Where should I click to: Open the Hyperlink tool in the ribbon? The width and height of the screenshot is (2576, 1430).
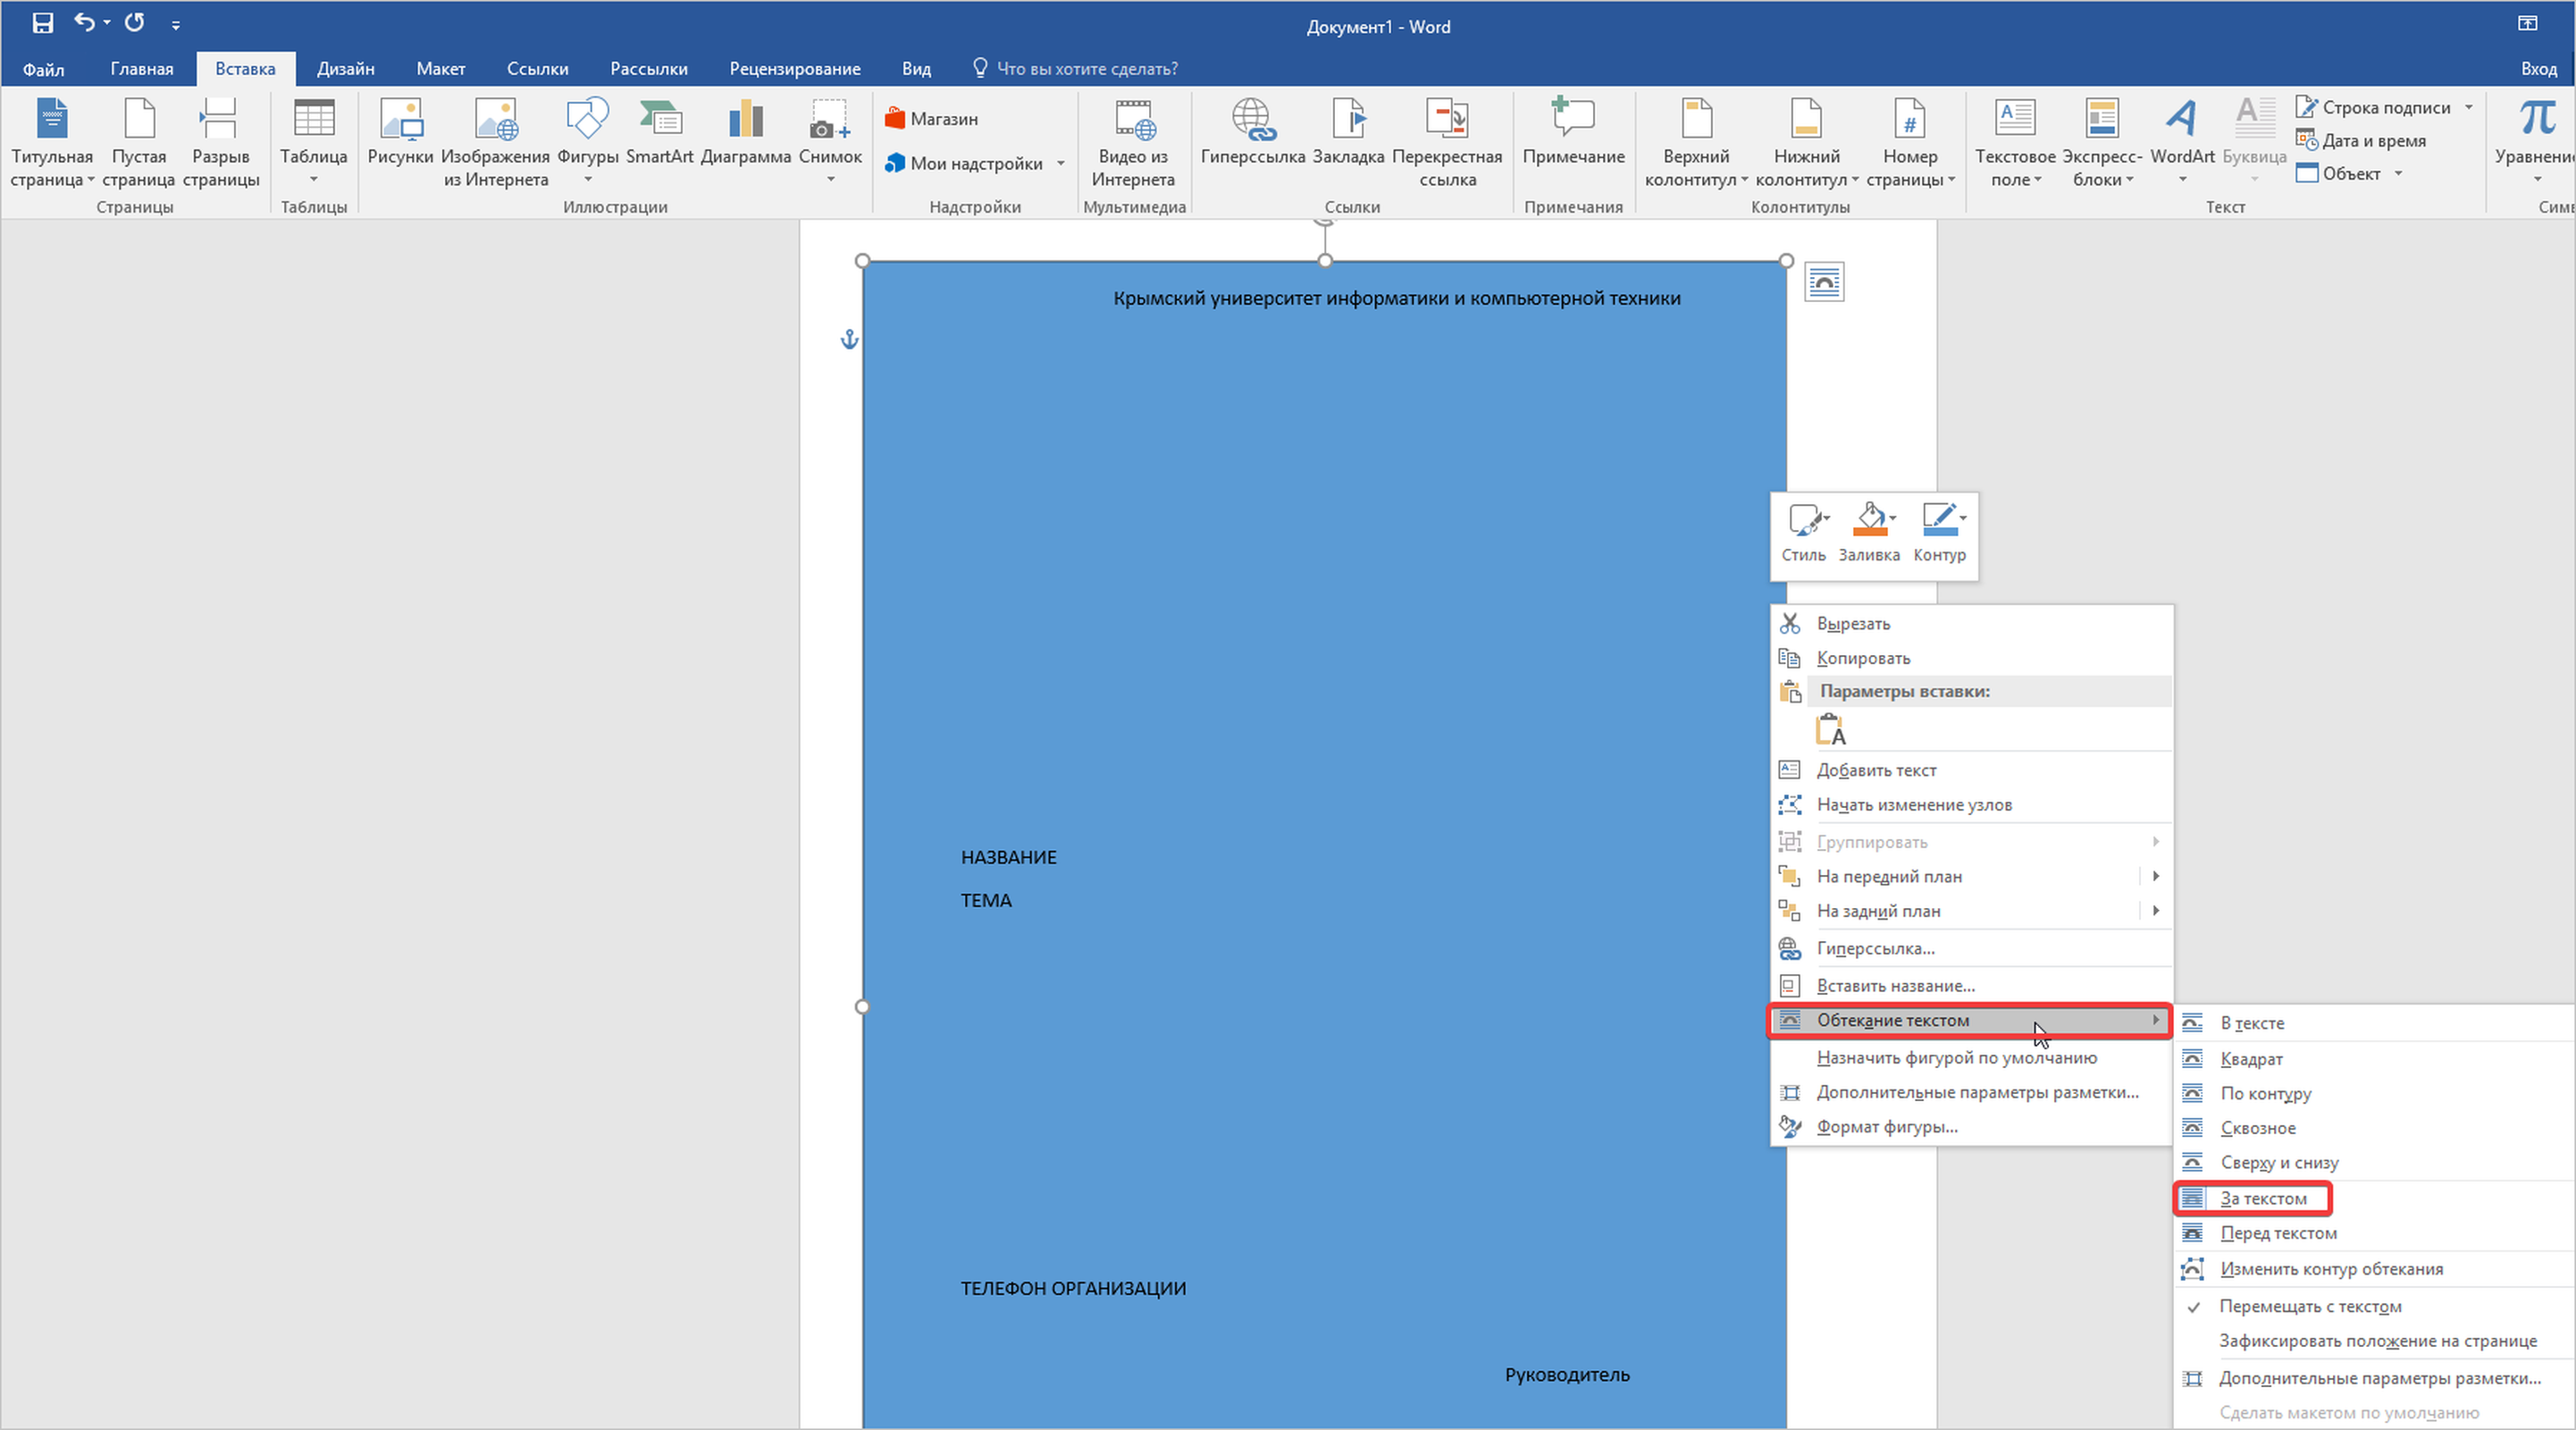(x=1252, y=120)
